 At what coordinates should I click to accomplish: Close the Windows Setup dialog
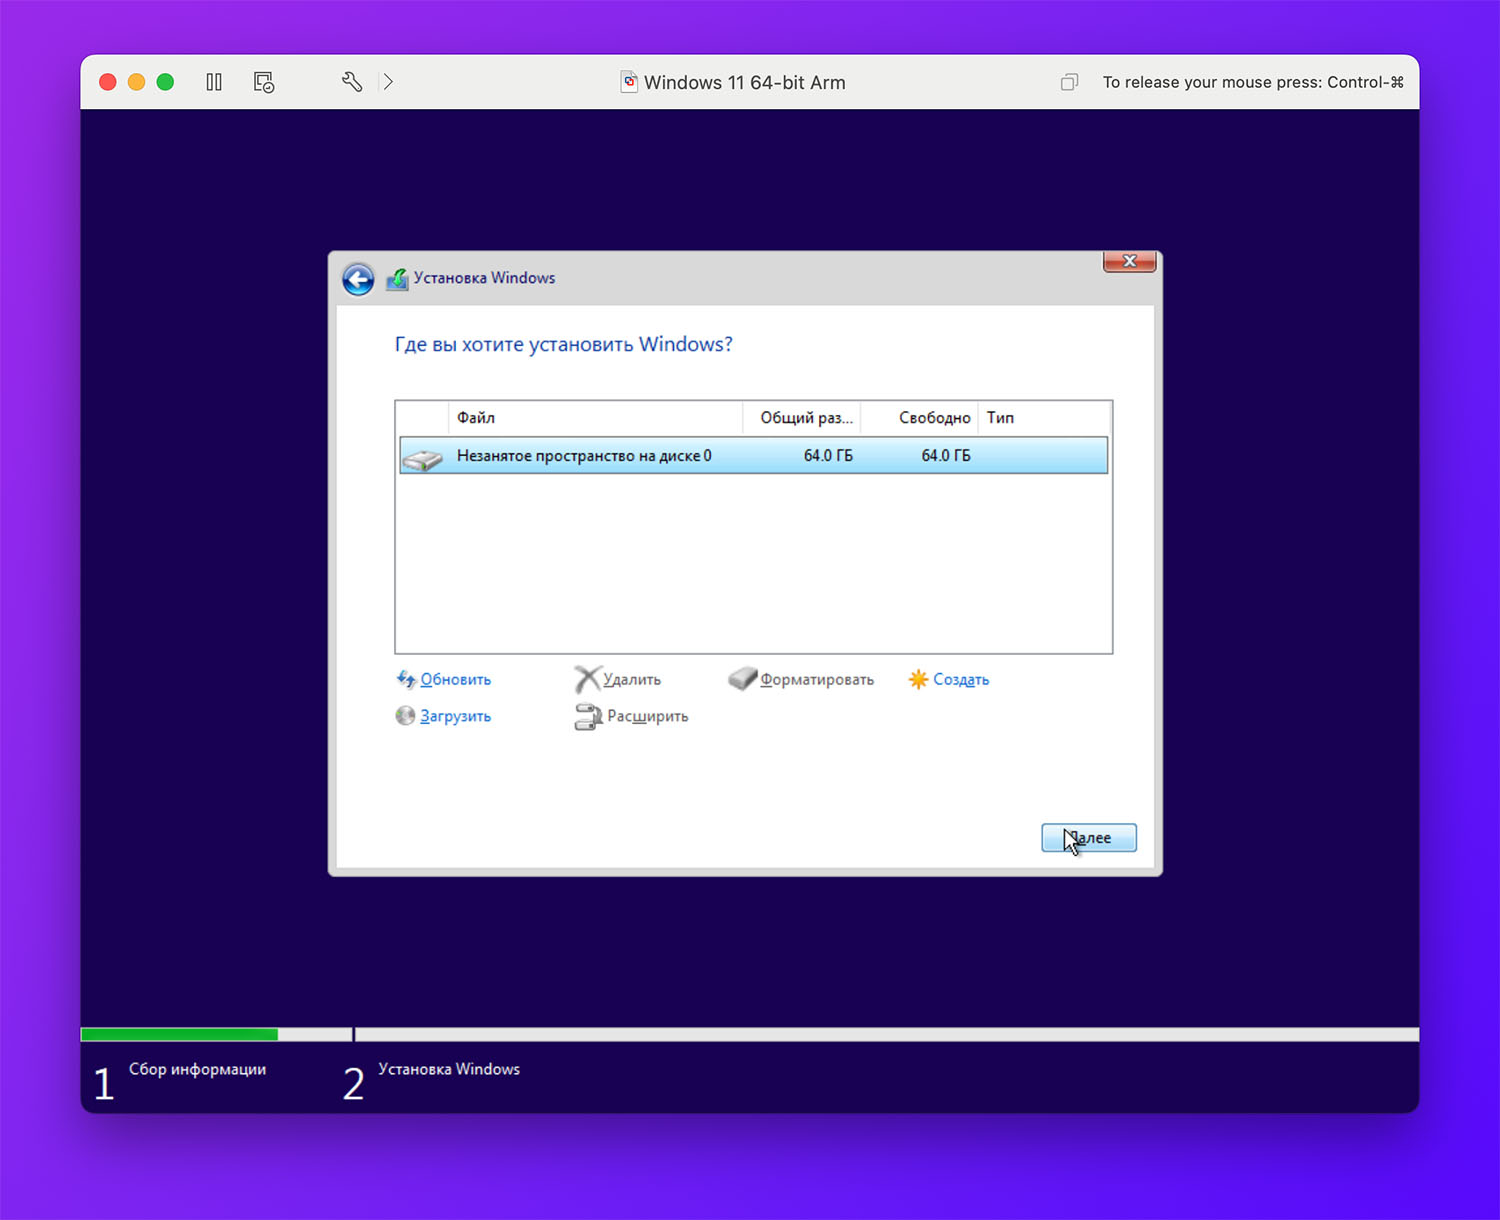(x=1129, y=261)
